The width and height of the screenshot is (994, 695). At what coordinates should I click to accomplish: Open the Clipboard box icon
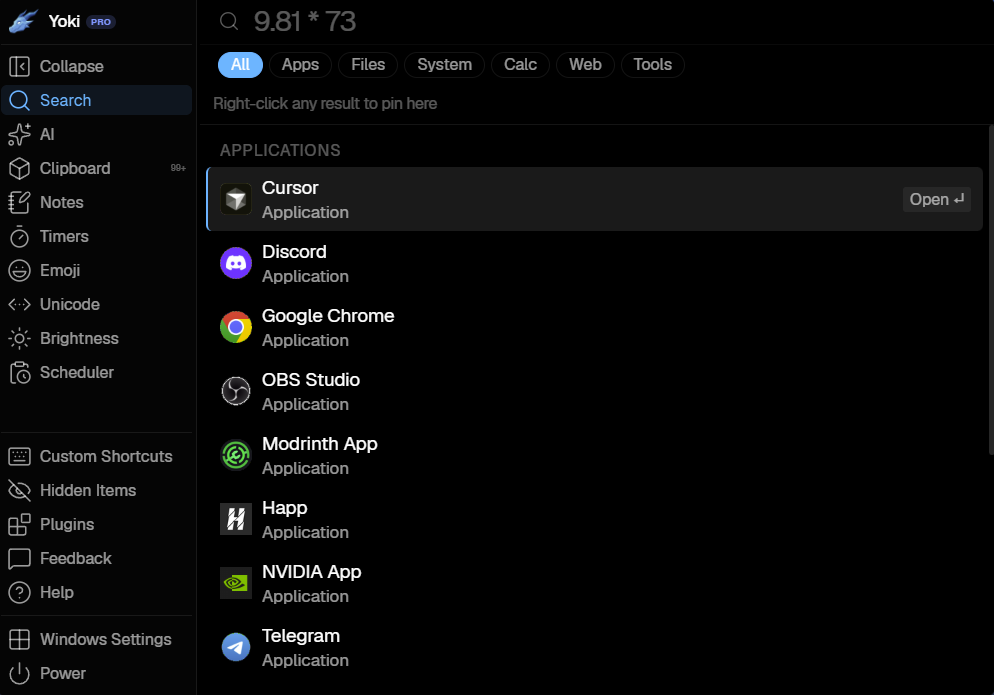click(x=20, y=168)
